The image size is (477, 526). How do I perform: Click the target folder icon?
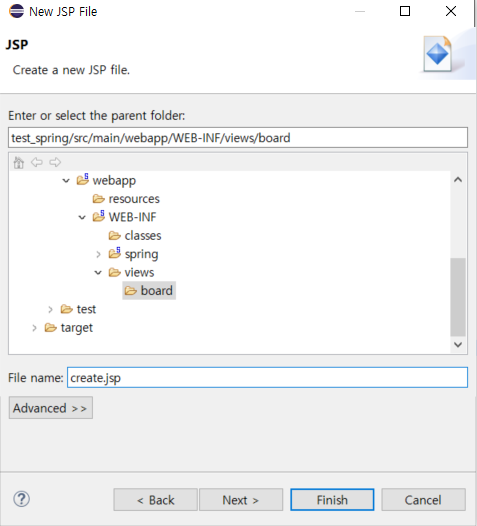tap(51, 327)
